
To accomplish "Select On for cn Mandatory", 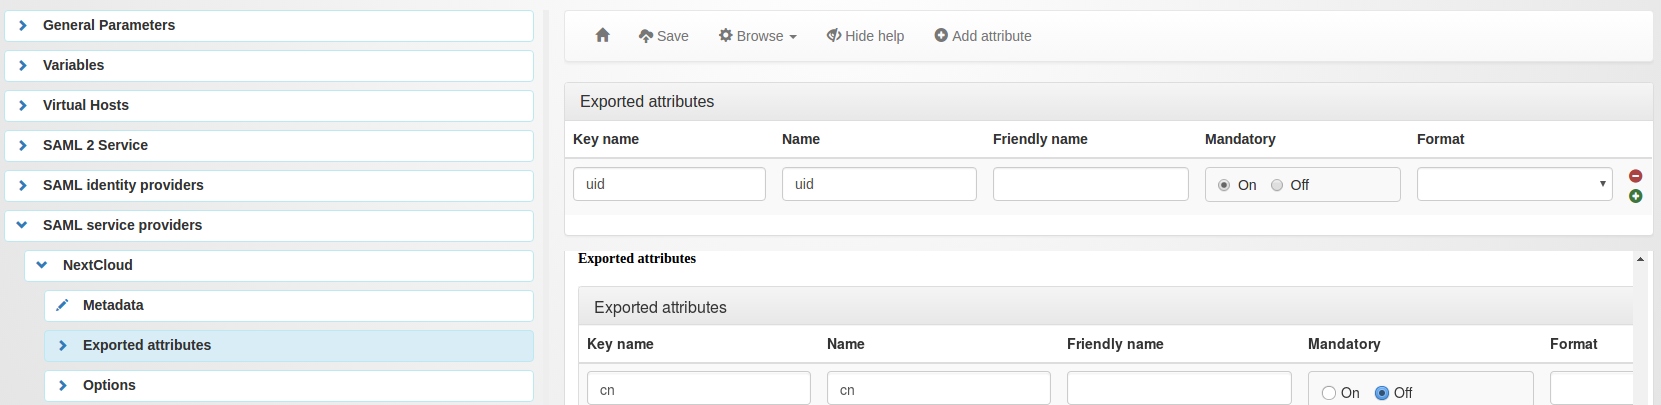I will click(x=1329, y=393).
